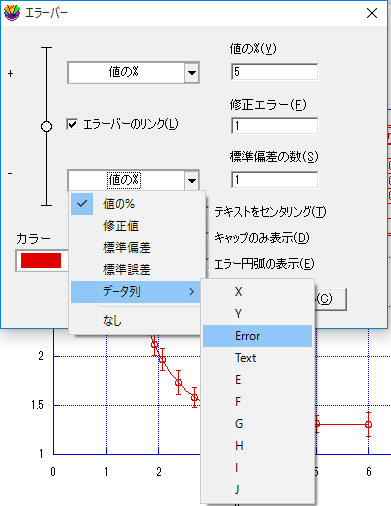Pick column I from the submenu
This screenshot has height=506, width=391.
(x=257, y=468)
